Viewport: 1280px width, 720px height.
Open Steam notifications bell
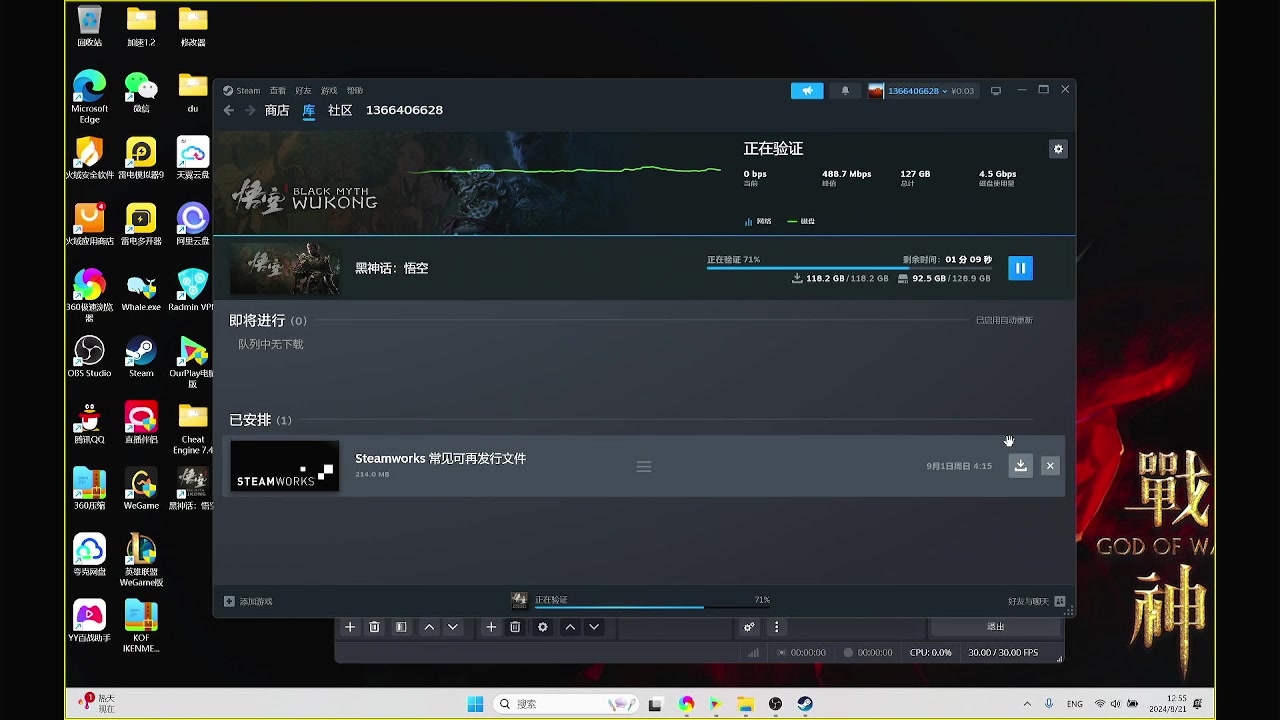pos(845,91)
